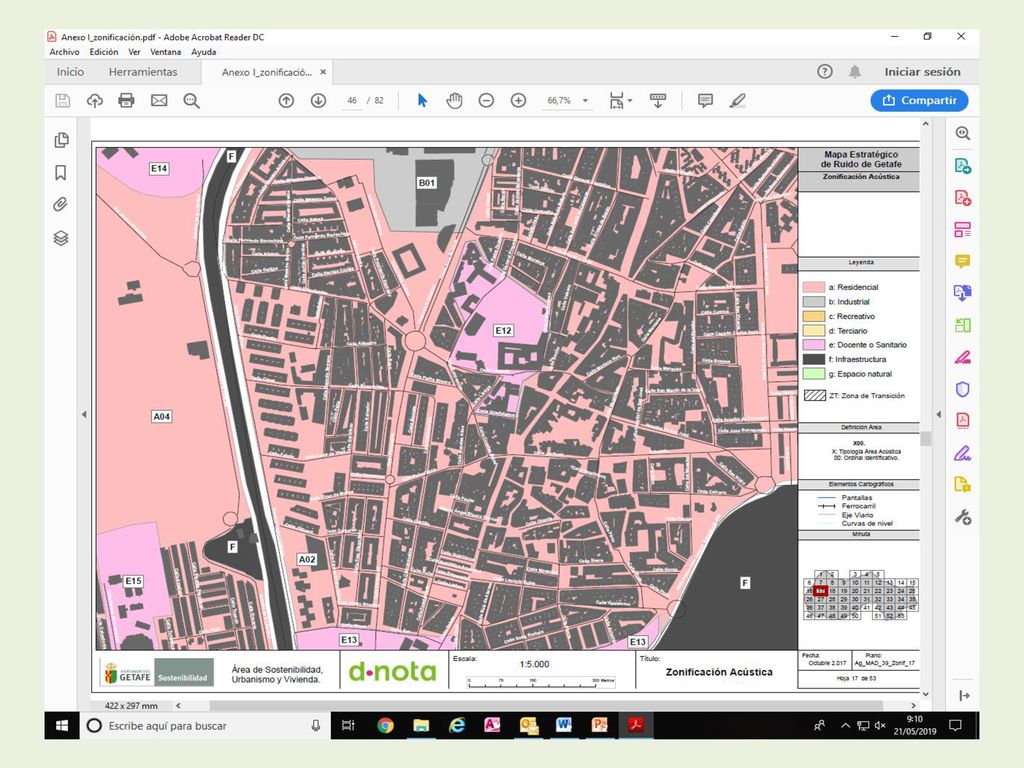Open Chrome from the taskbar

pos(385,726)
